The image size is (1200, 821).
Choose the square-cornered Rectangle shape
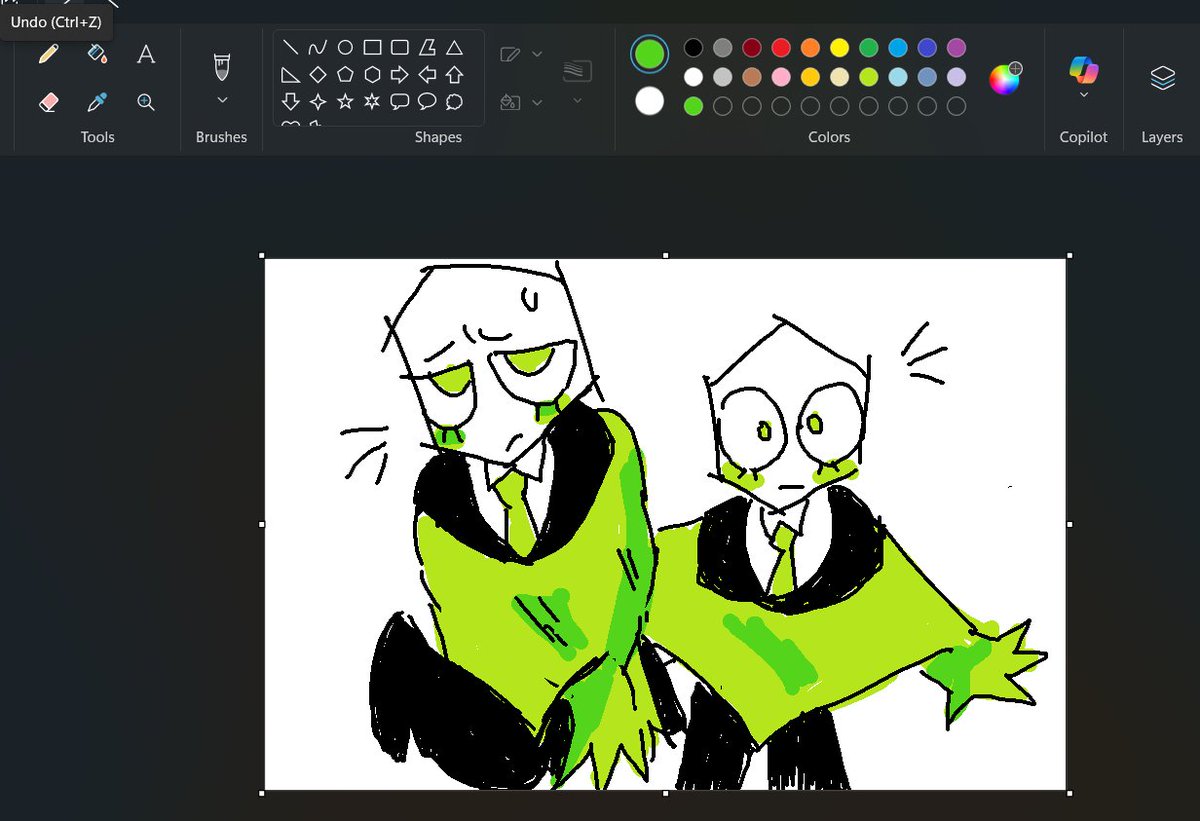[x=372, y=47]
